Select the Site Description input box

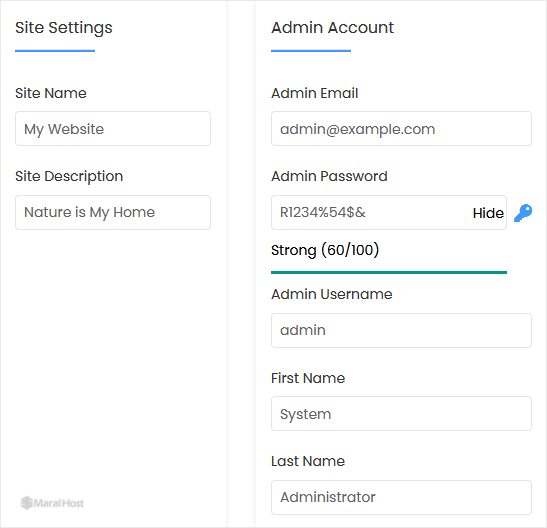[113, 212]
